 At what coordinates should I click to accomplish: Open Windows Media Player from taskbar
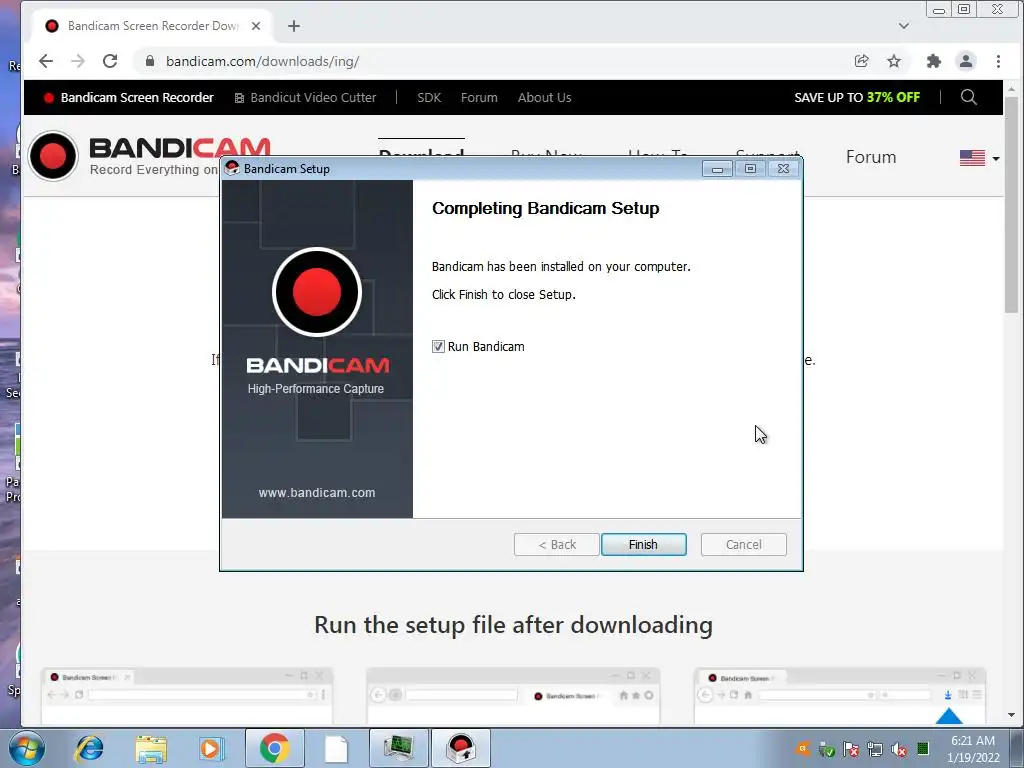click(210, 748)
